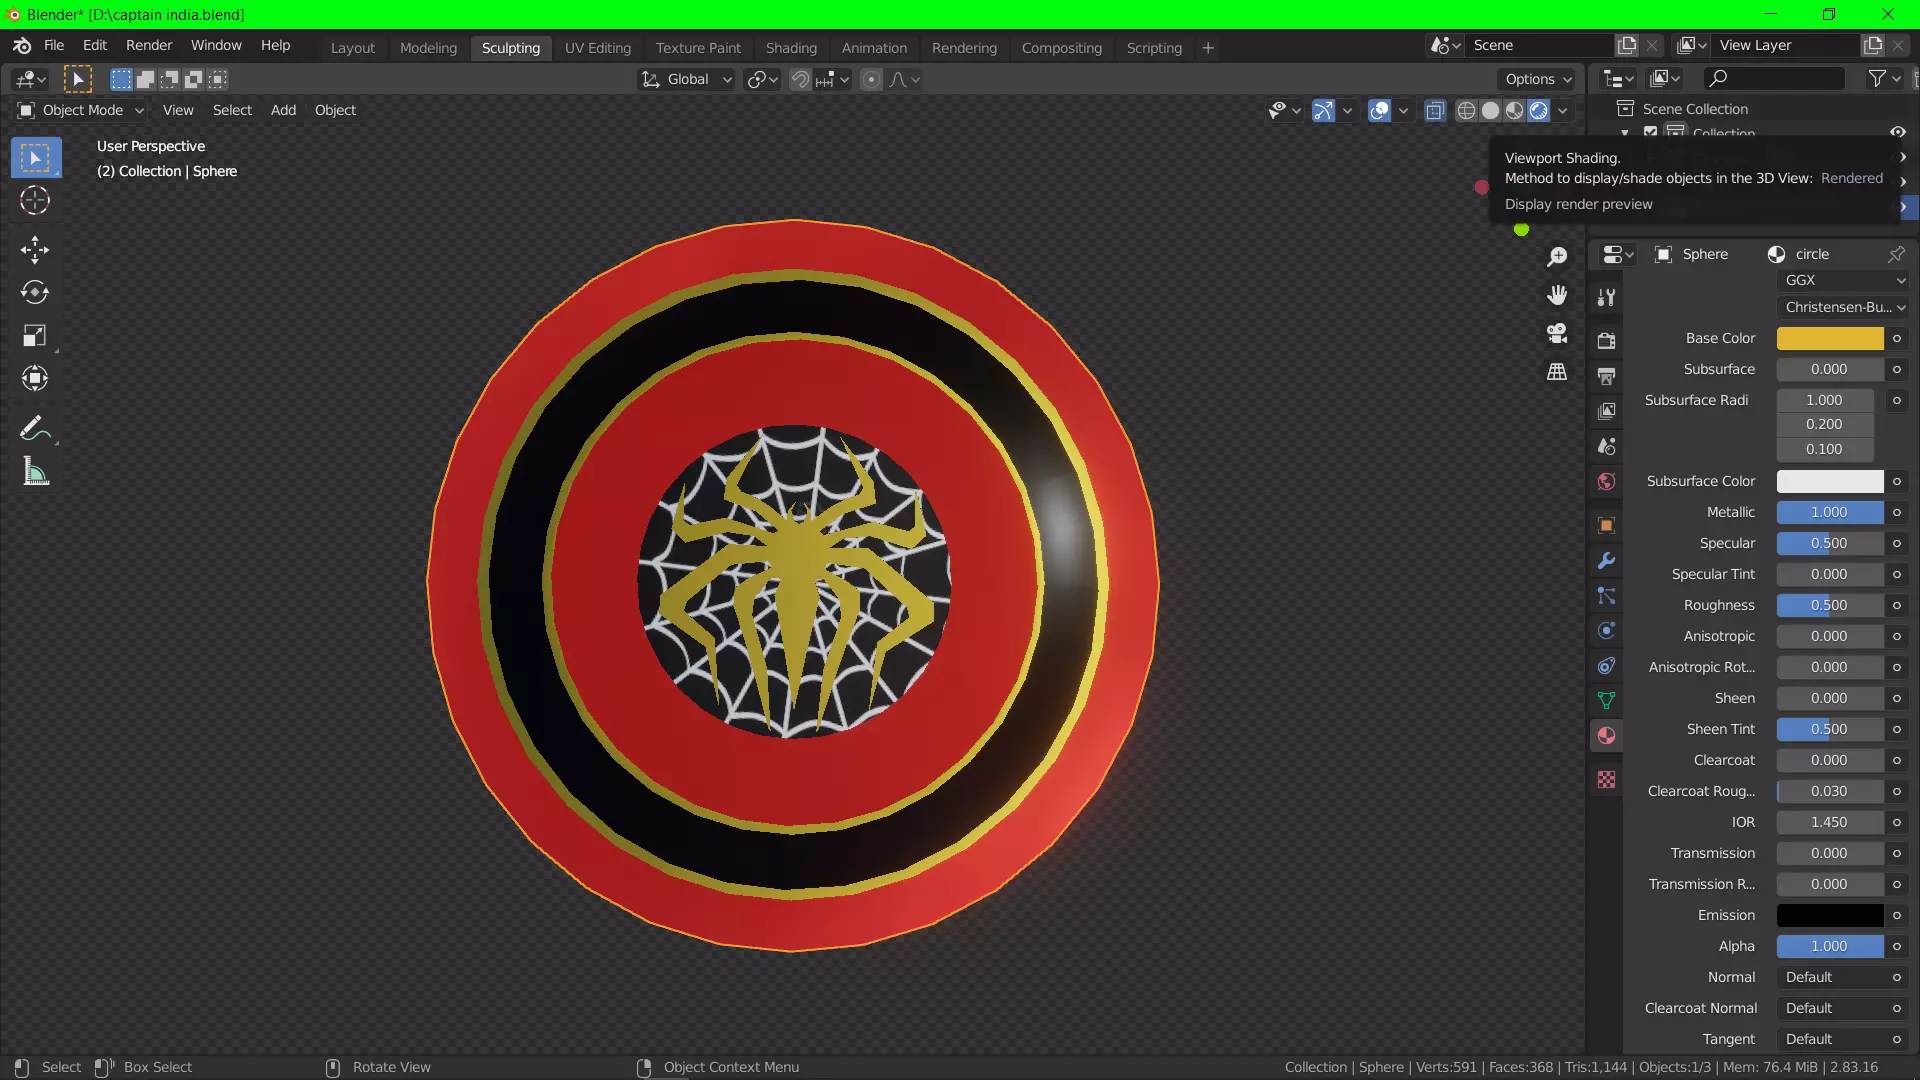
Task: Open Global transform orientation dropdown
Action: (x=687, y=79)
